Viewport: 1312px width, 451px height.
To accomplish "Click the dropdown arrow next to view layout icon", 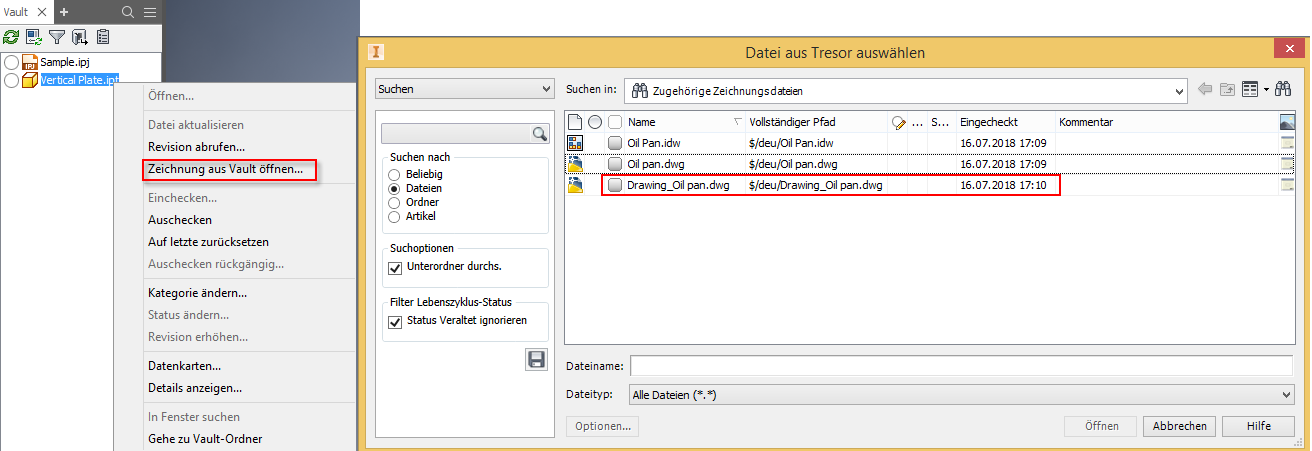I will click(x=1266, y=89).
